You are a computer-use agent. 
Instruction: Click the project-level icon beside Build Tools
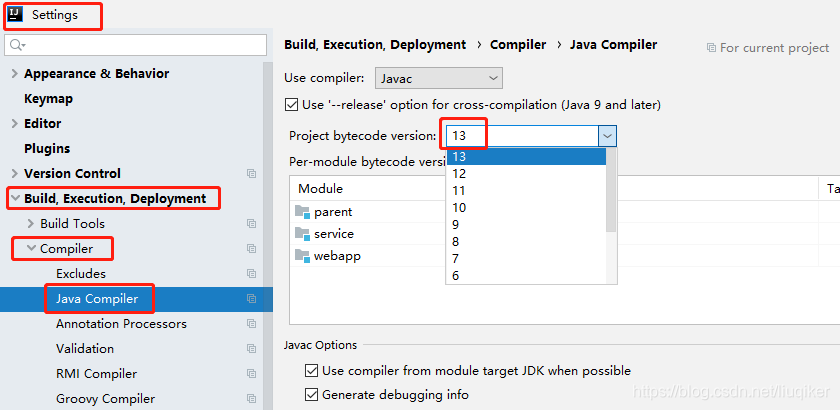click(251, 223)
